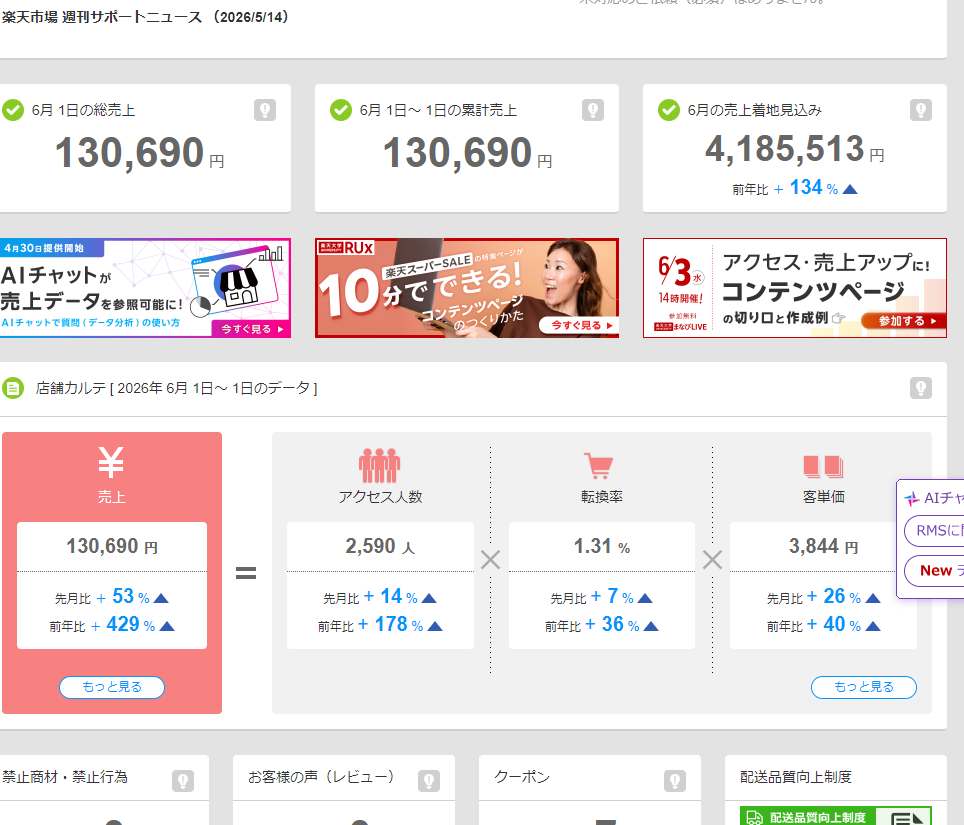Screen dimensions: 964x825
Task: Click book icon for 客単価
Action: point(823,467)
